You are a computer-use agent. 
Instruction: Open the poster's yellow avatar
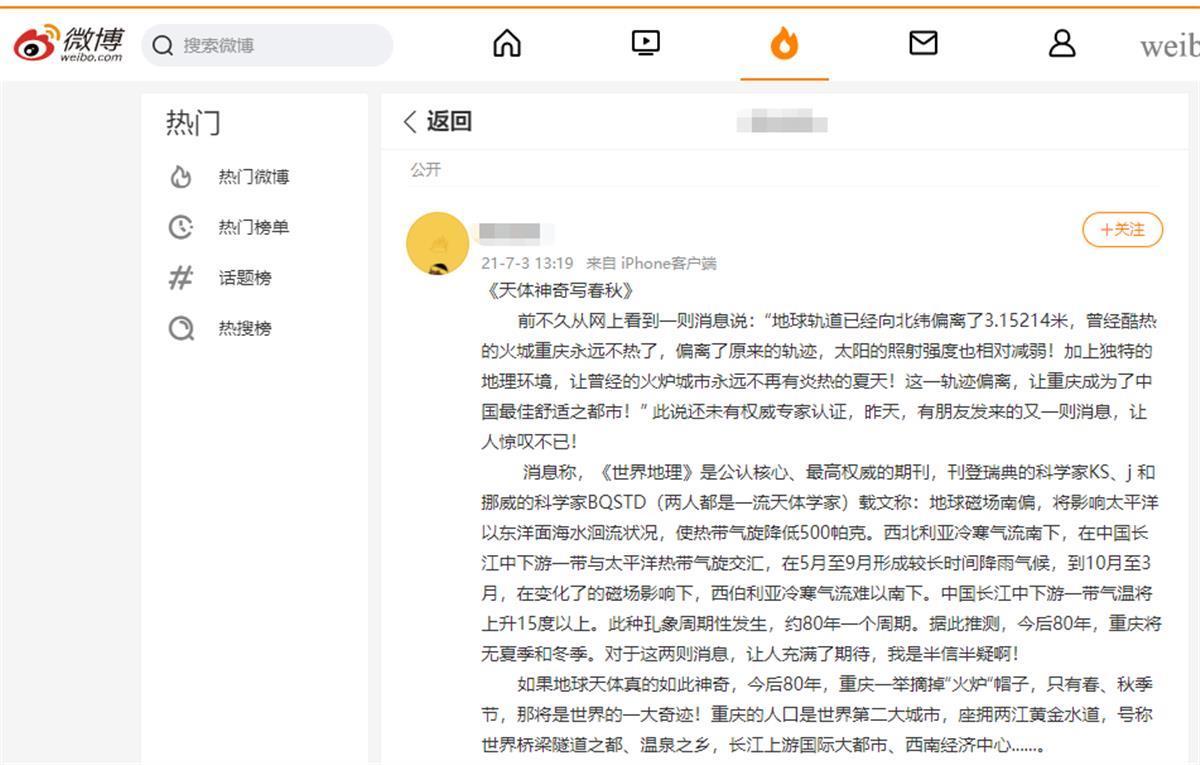[437, 243]
